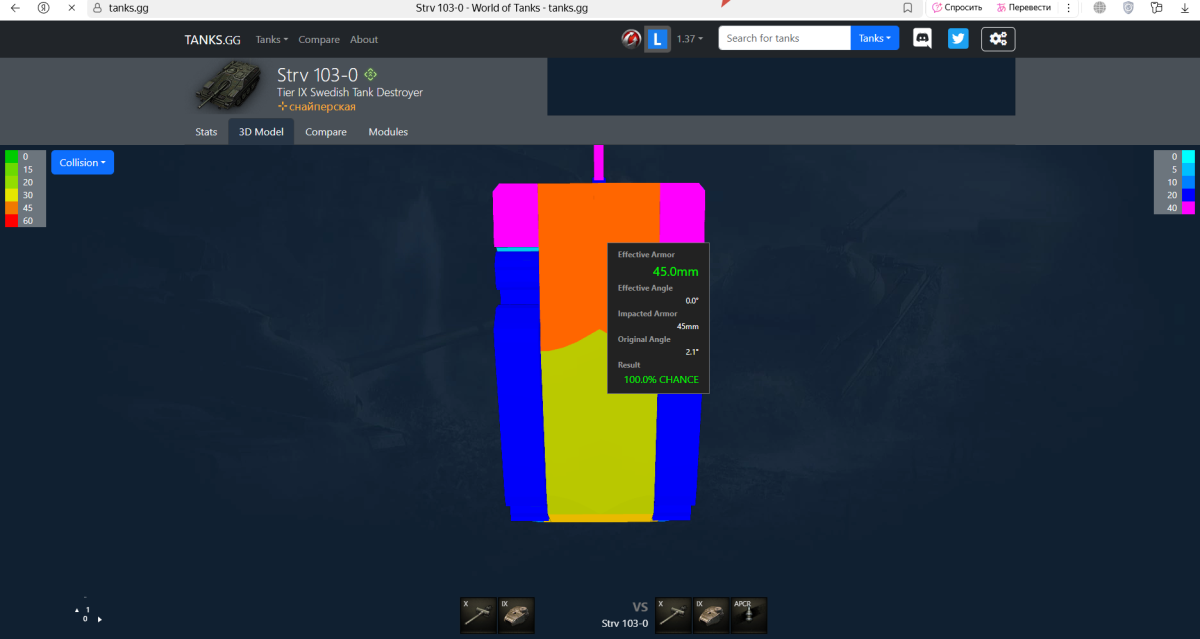Screen dimensions: 1200x639
Task: Select the left tier IX turret module icon
Action: [x=516, y=615]
